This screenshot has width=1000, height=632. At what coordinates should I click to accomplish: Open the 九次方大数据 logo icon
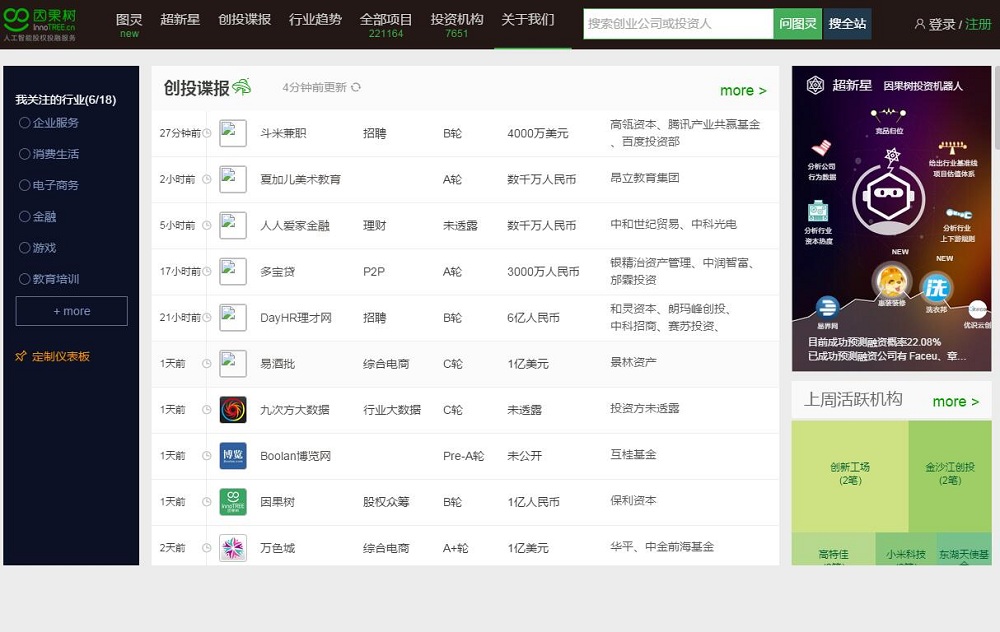[233, 409]
